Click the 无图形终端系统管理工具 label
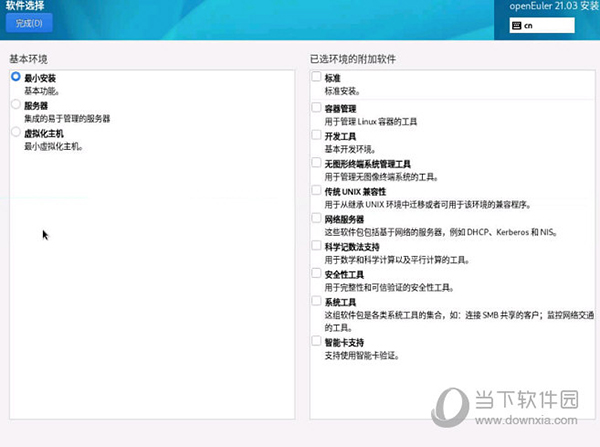This screenshot has height=447, width=600. (x=368, y=164)
